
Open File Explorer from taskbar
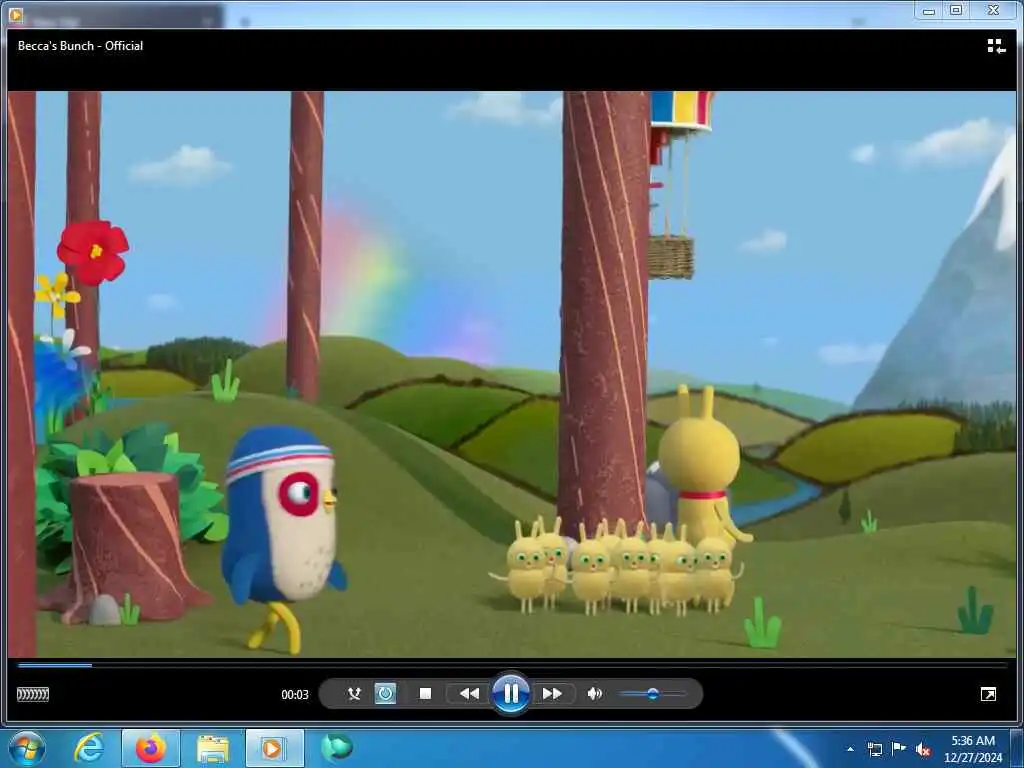click(212, 748)
